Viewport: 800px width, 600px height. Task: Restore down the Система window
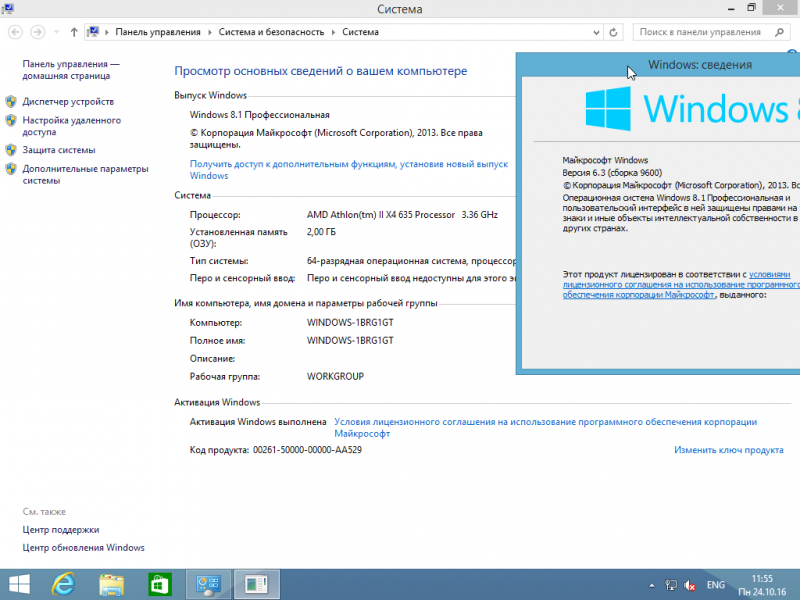(752, 8)
